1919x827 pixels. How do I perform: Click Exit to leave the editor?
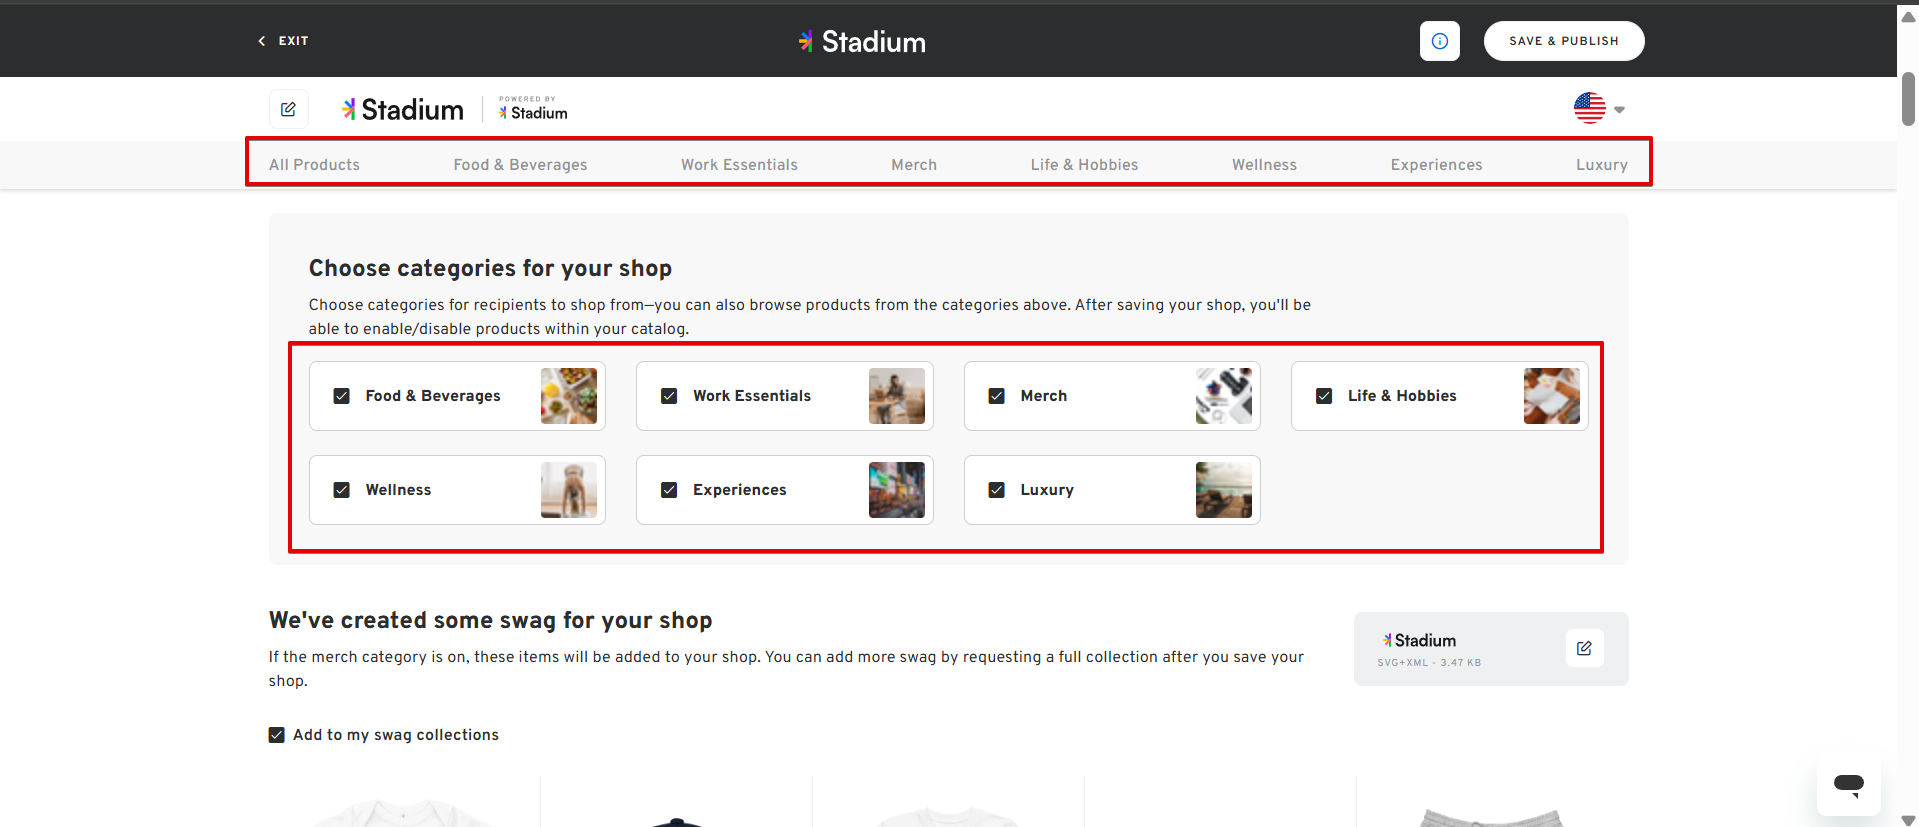click(284, 41)
